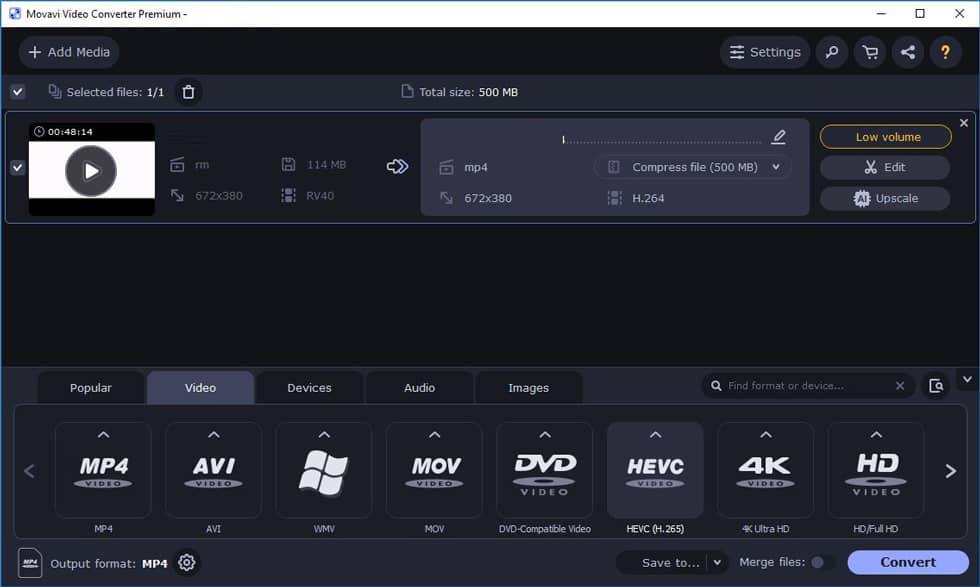The height and width of the screenshot is (587, 980).
Task: Click the pencil icon to rename output file
Action: (778, 136)
